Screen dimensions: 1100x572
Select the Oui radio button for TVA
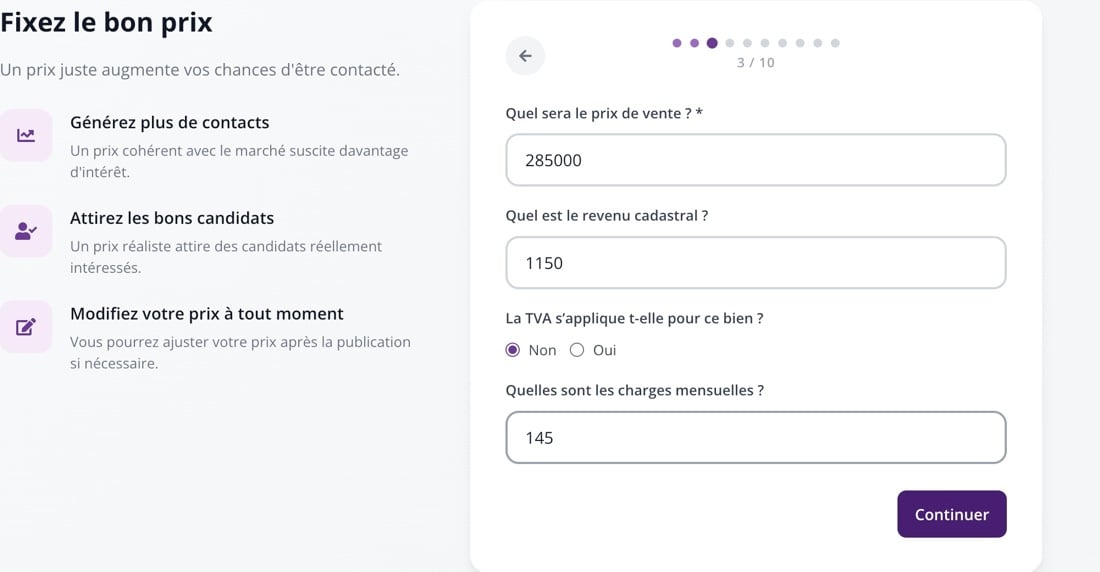click(577, 350)
